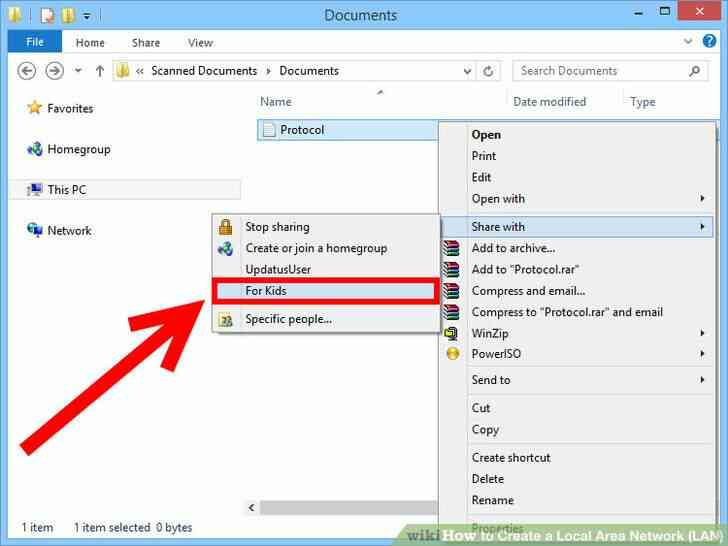
Task: Click the homegroup icon in share submenu
Action: click(226, 248)
